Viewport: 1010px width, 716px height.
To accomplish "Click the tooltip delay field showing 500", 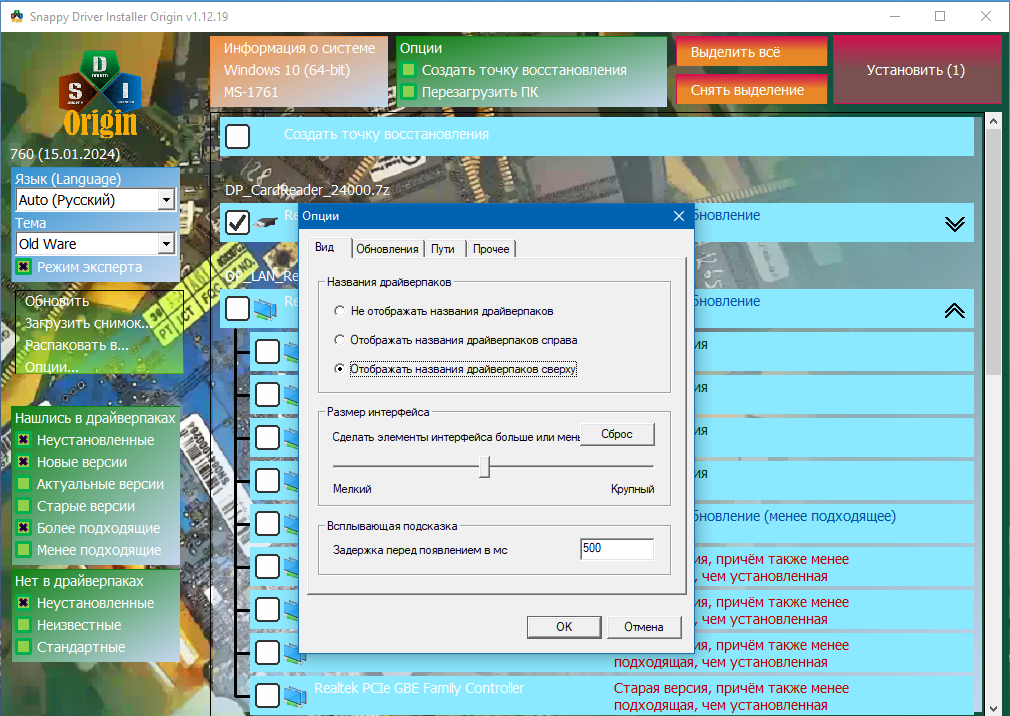I will point(616,549).
